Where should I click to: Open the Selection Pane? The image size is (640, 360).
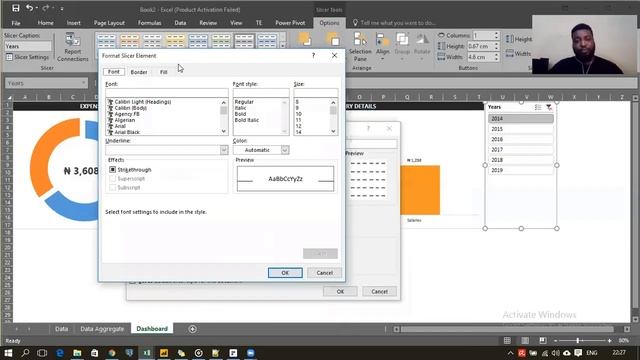click(360, 47)
